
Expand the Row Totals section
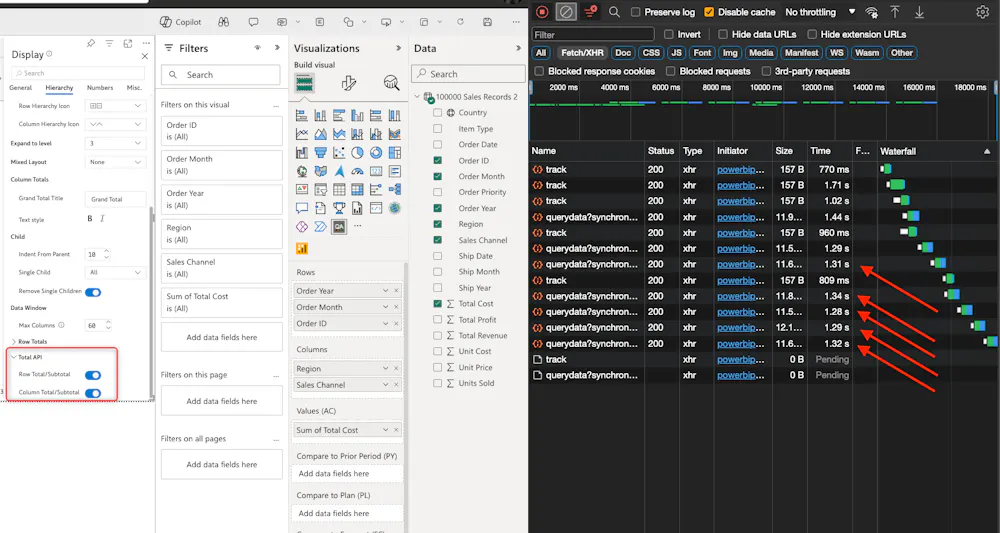click(x=14, y=342)
